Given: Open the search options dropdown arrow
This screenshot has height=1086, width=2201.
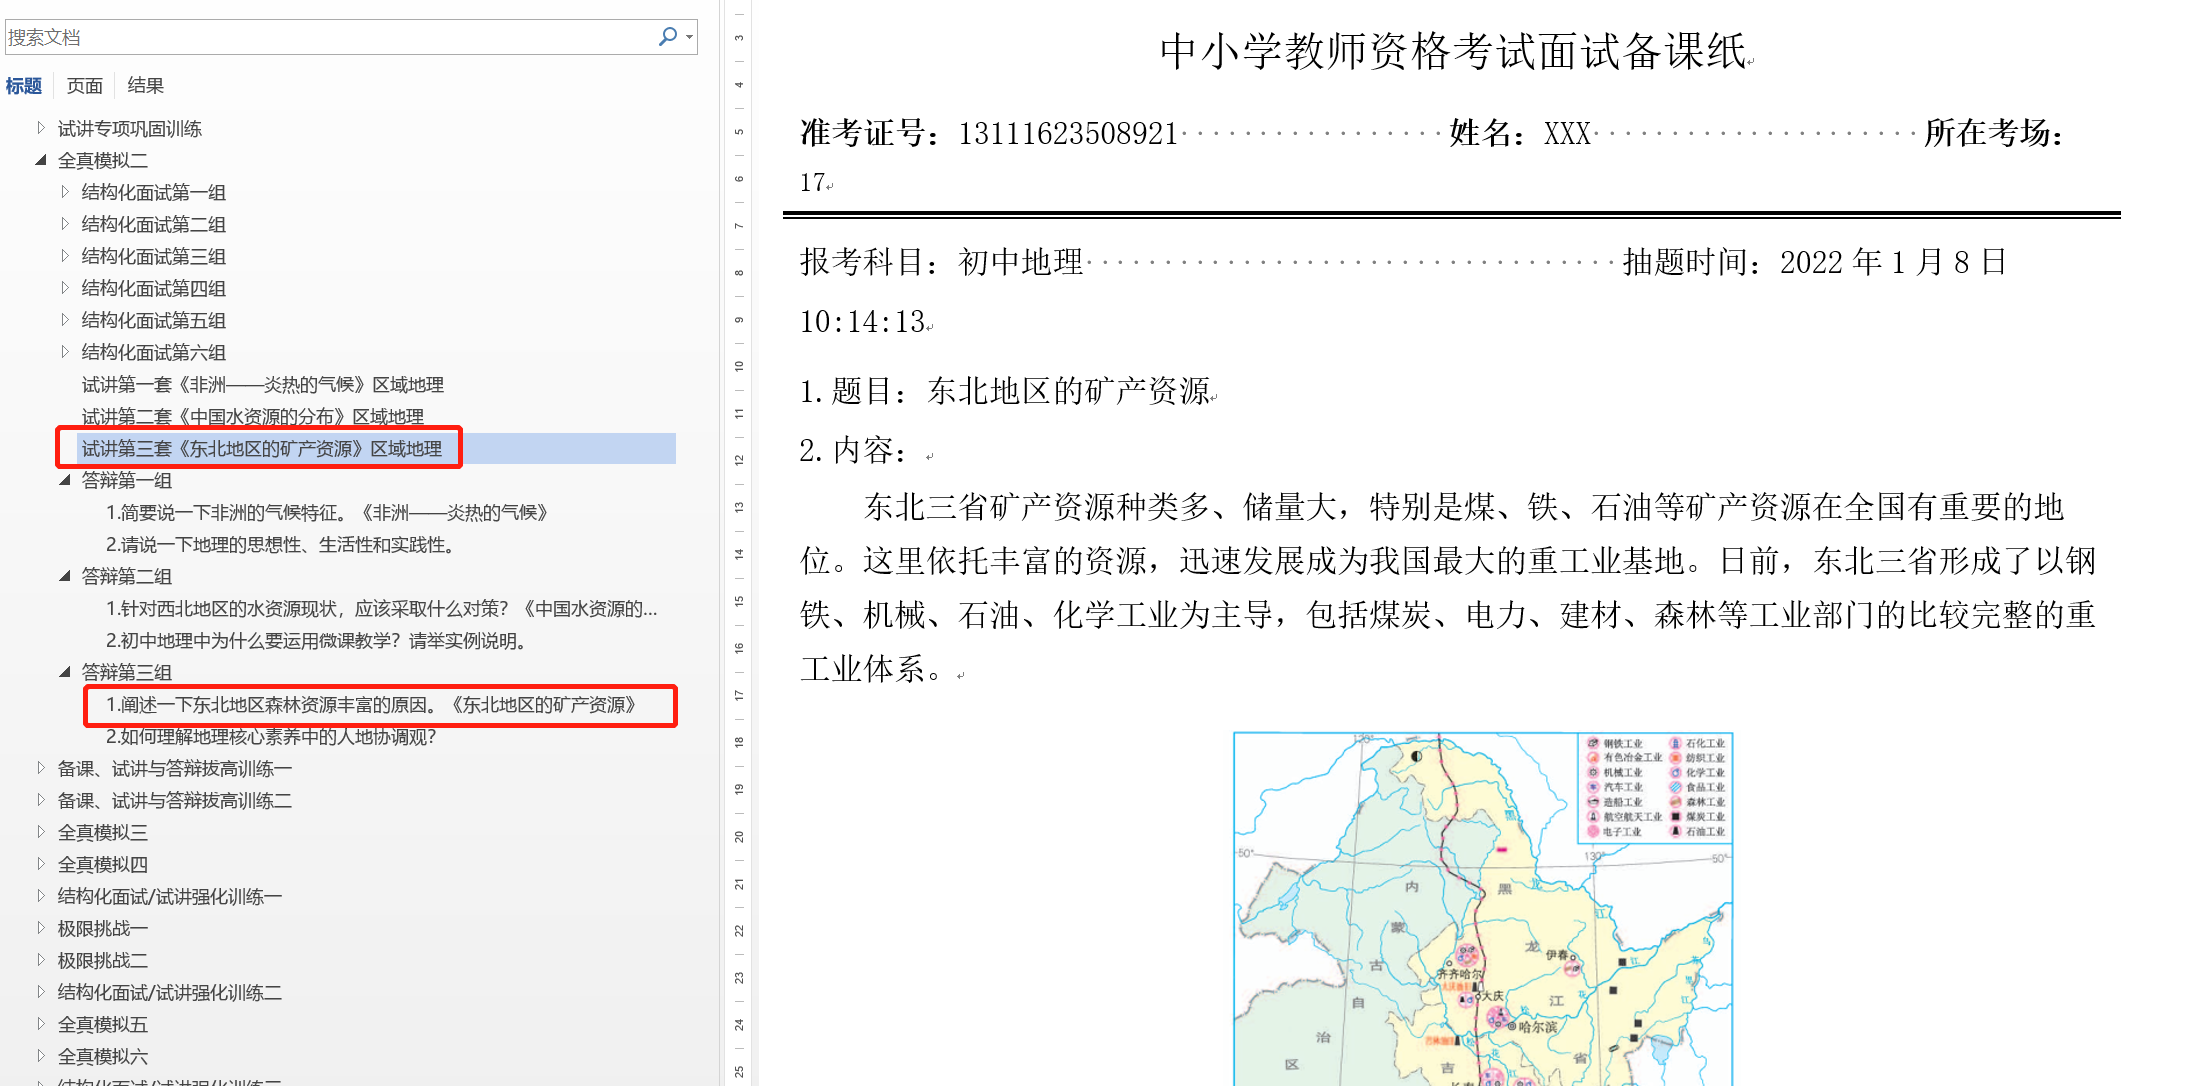Looking at the screenshot, I should (x=689, y=37).
